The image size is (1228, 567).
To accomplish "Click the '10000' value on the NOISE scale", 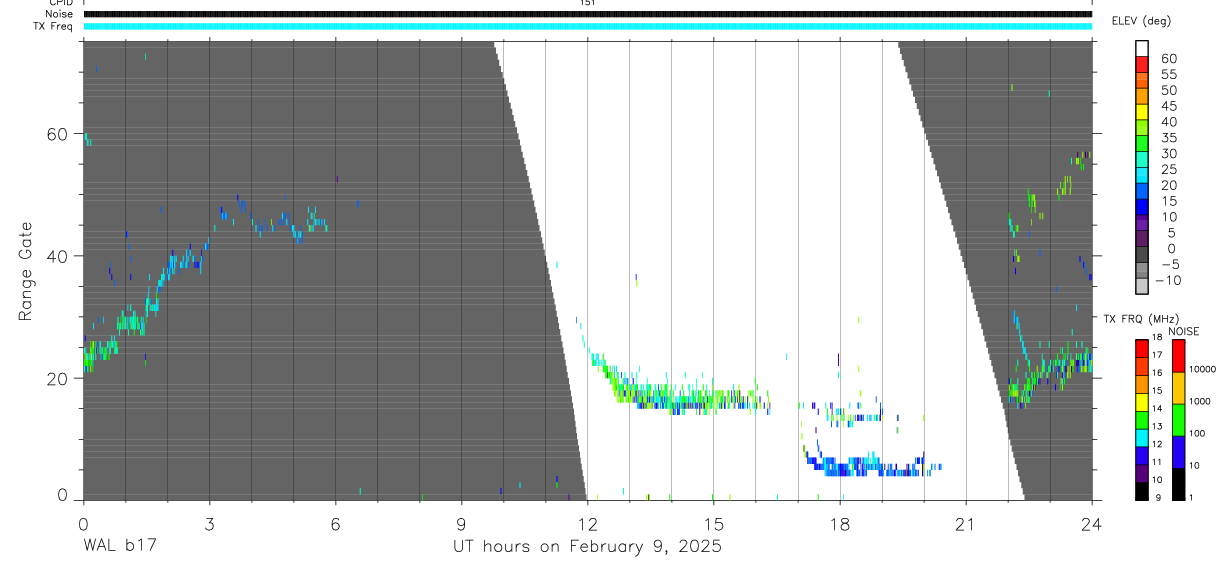I will 1202,369.
